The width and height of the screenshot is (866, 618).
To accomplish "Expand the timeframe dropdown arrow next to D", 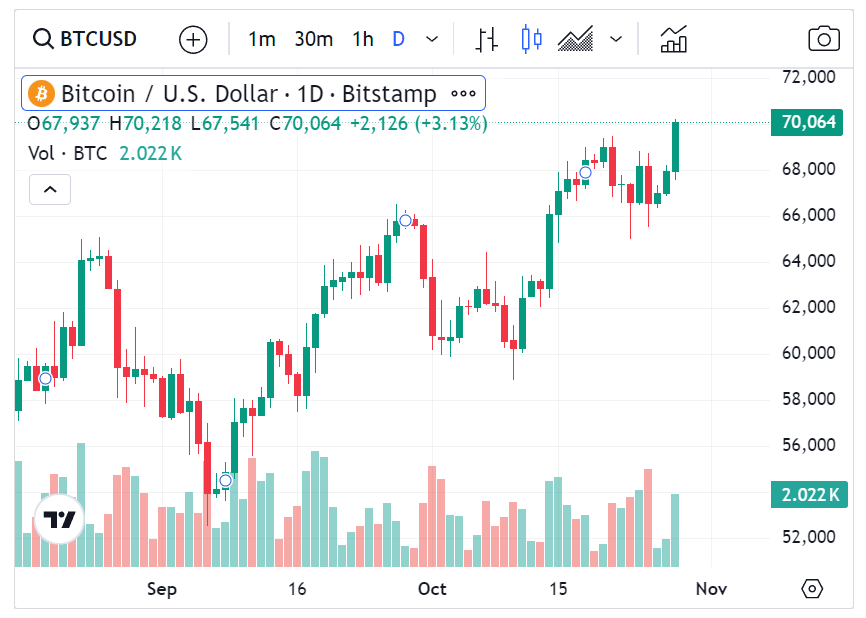I will [x=430, y=39].
